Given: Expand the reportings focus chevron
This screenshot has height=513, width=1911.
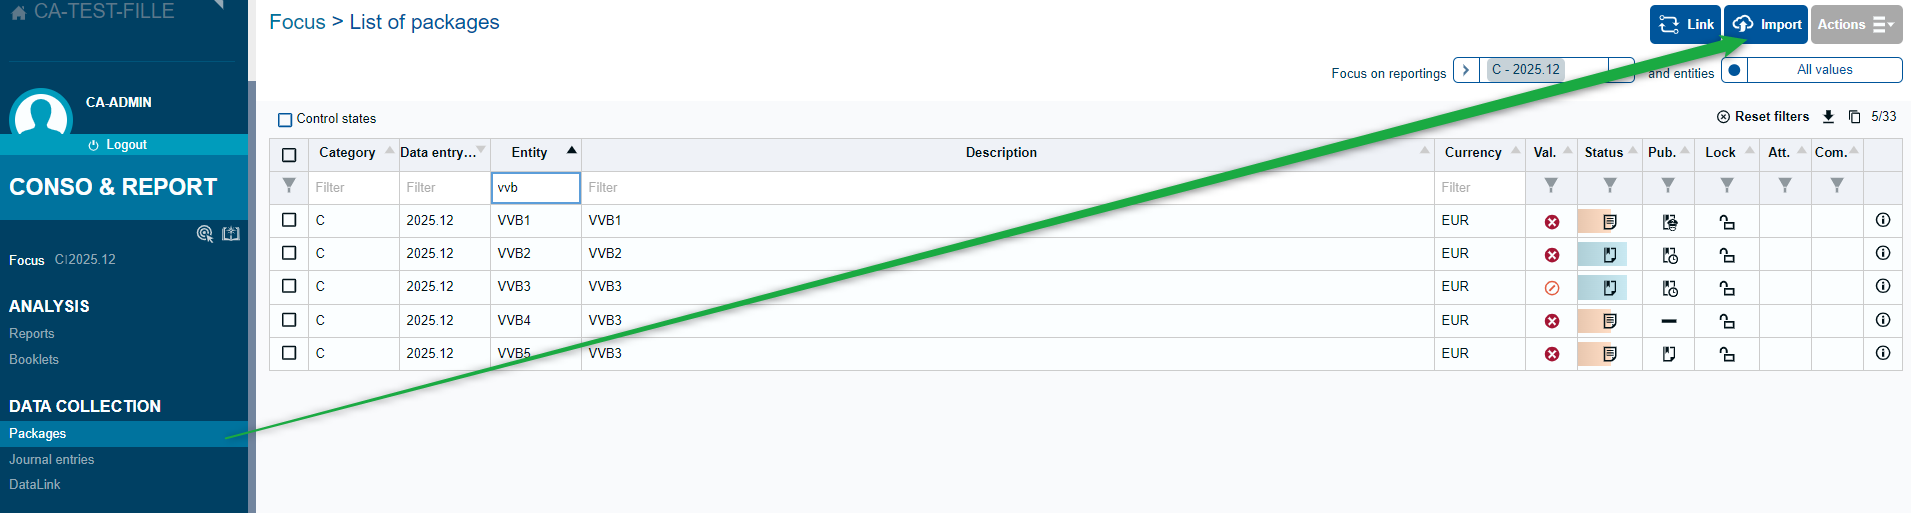Looking at the screenshot, I should (1466, 70).
